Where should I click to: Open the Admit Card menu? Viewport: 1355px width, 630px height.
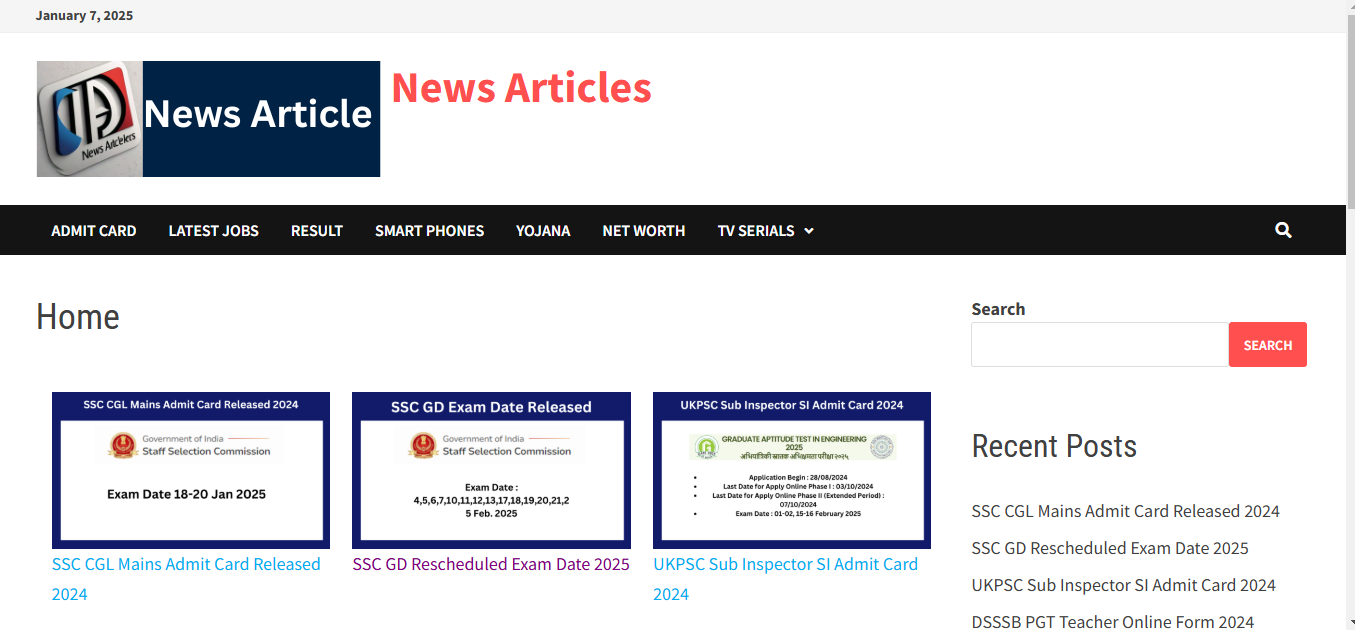click(94, 230)
